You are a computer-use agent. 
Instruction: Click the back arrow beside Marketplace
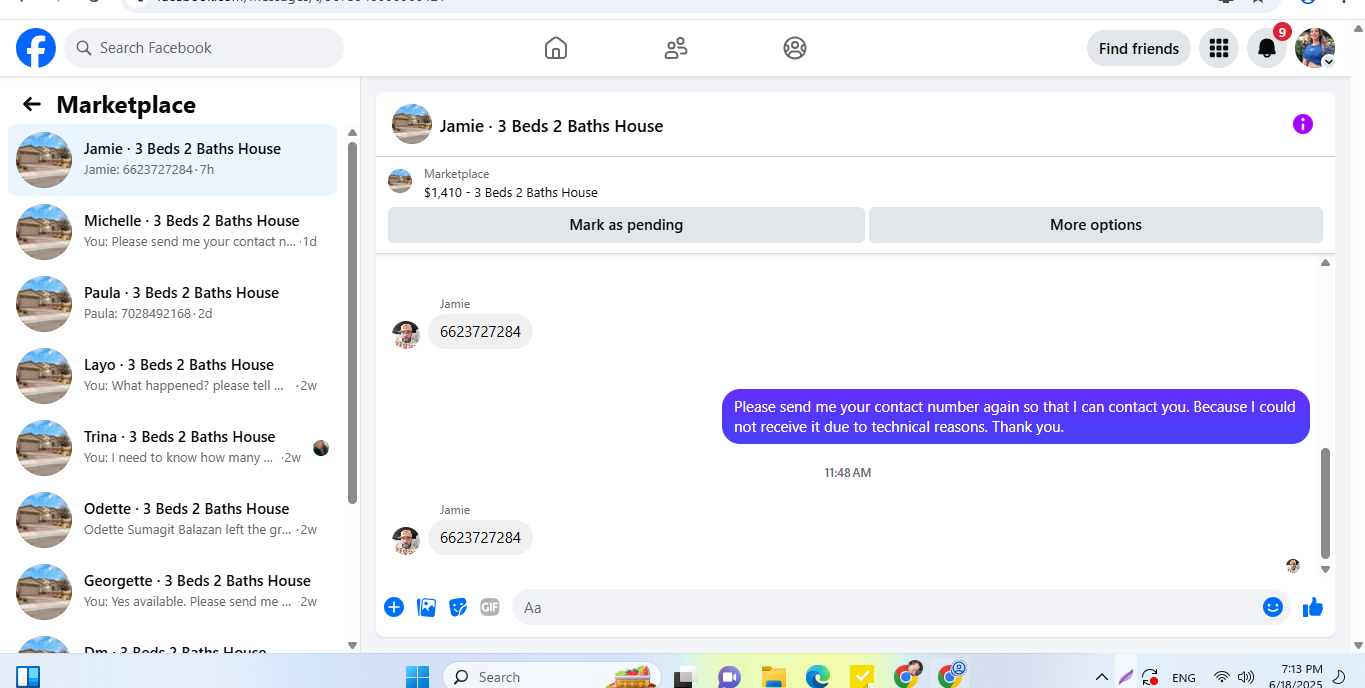coord(32,104)
